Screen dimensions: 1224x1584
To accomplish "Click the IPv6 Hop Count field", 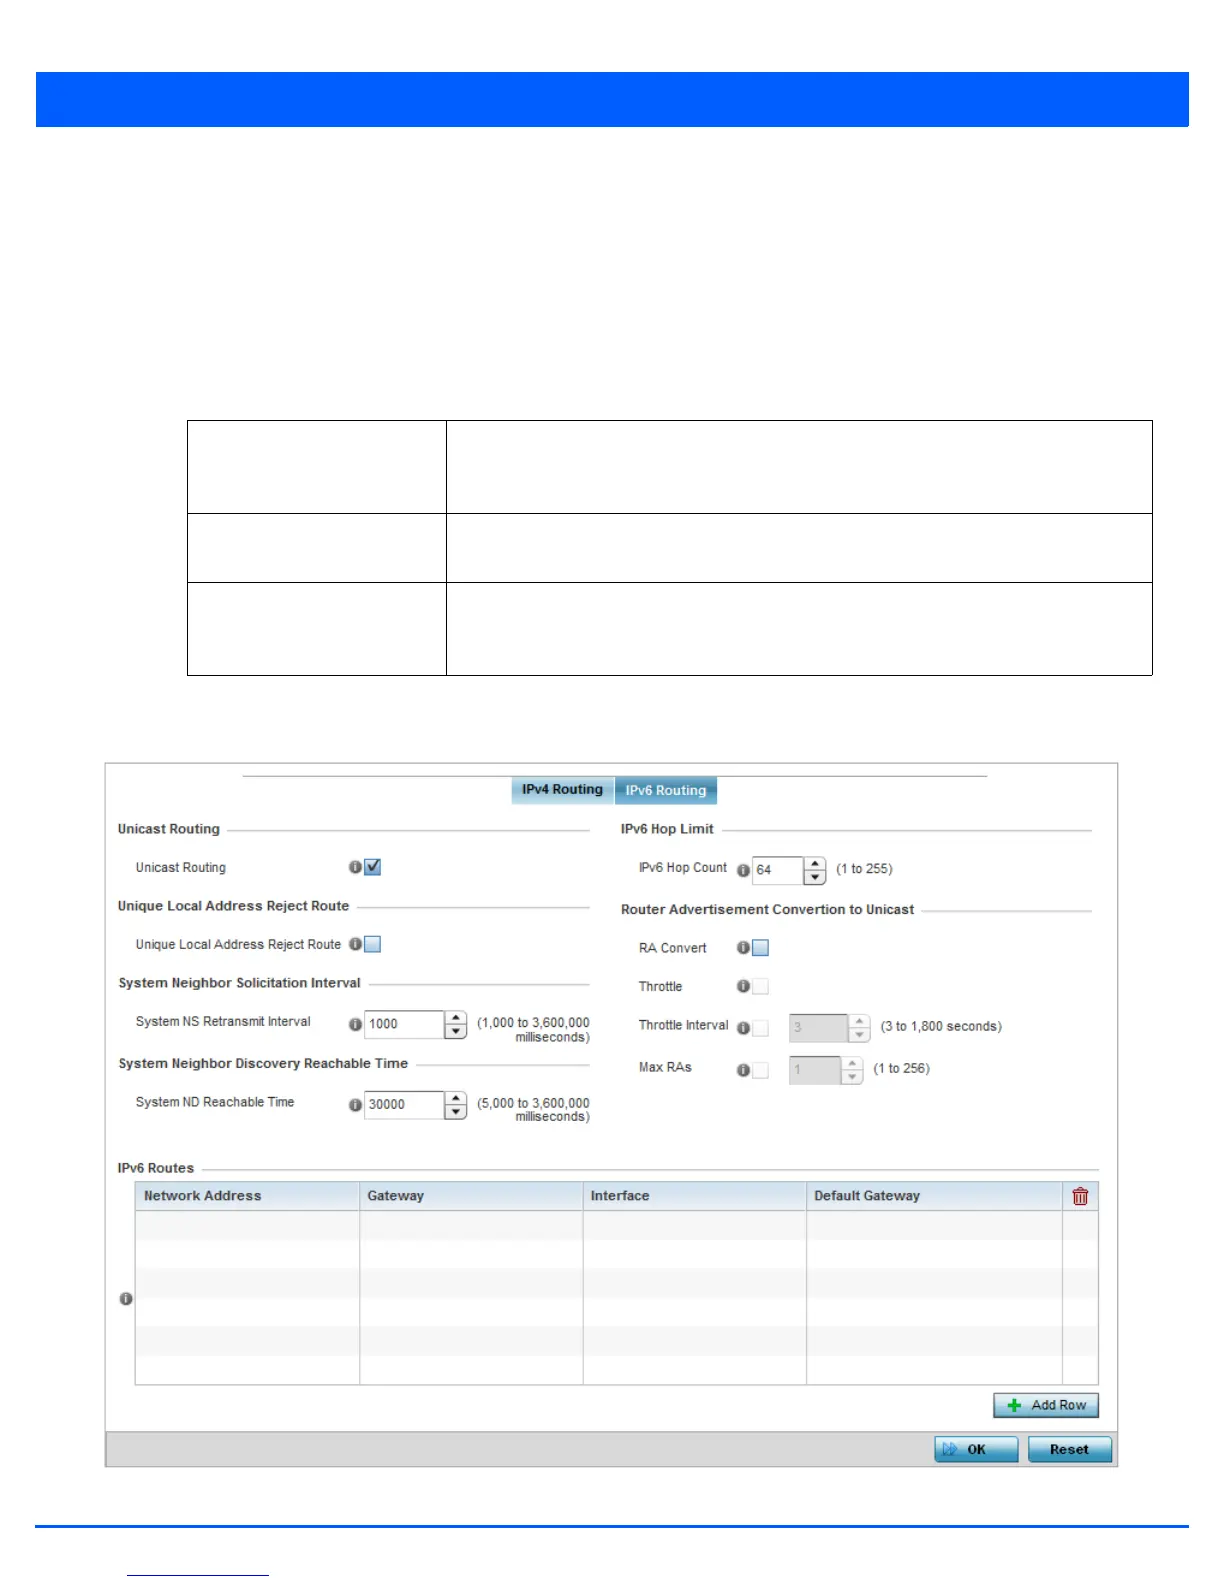I will click(x=778, y=870).
